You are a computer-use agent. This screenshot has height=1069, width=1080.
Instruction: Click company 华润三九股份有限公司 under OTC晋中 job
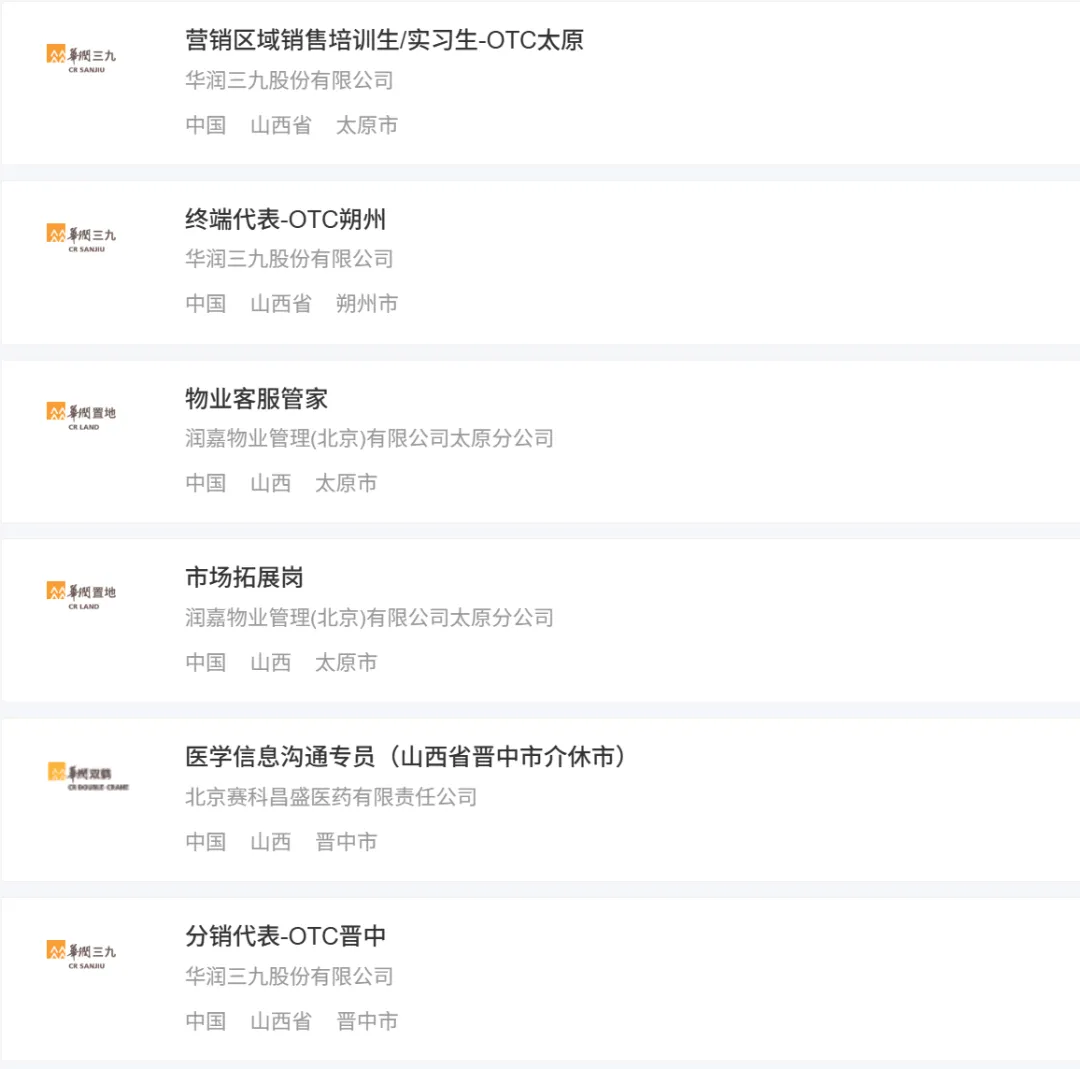289,976
